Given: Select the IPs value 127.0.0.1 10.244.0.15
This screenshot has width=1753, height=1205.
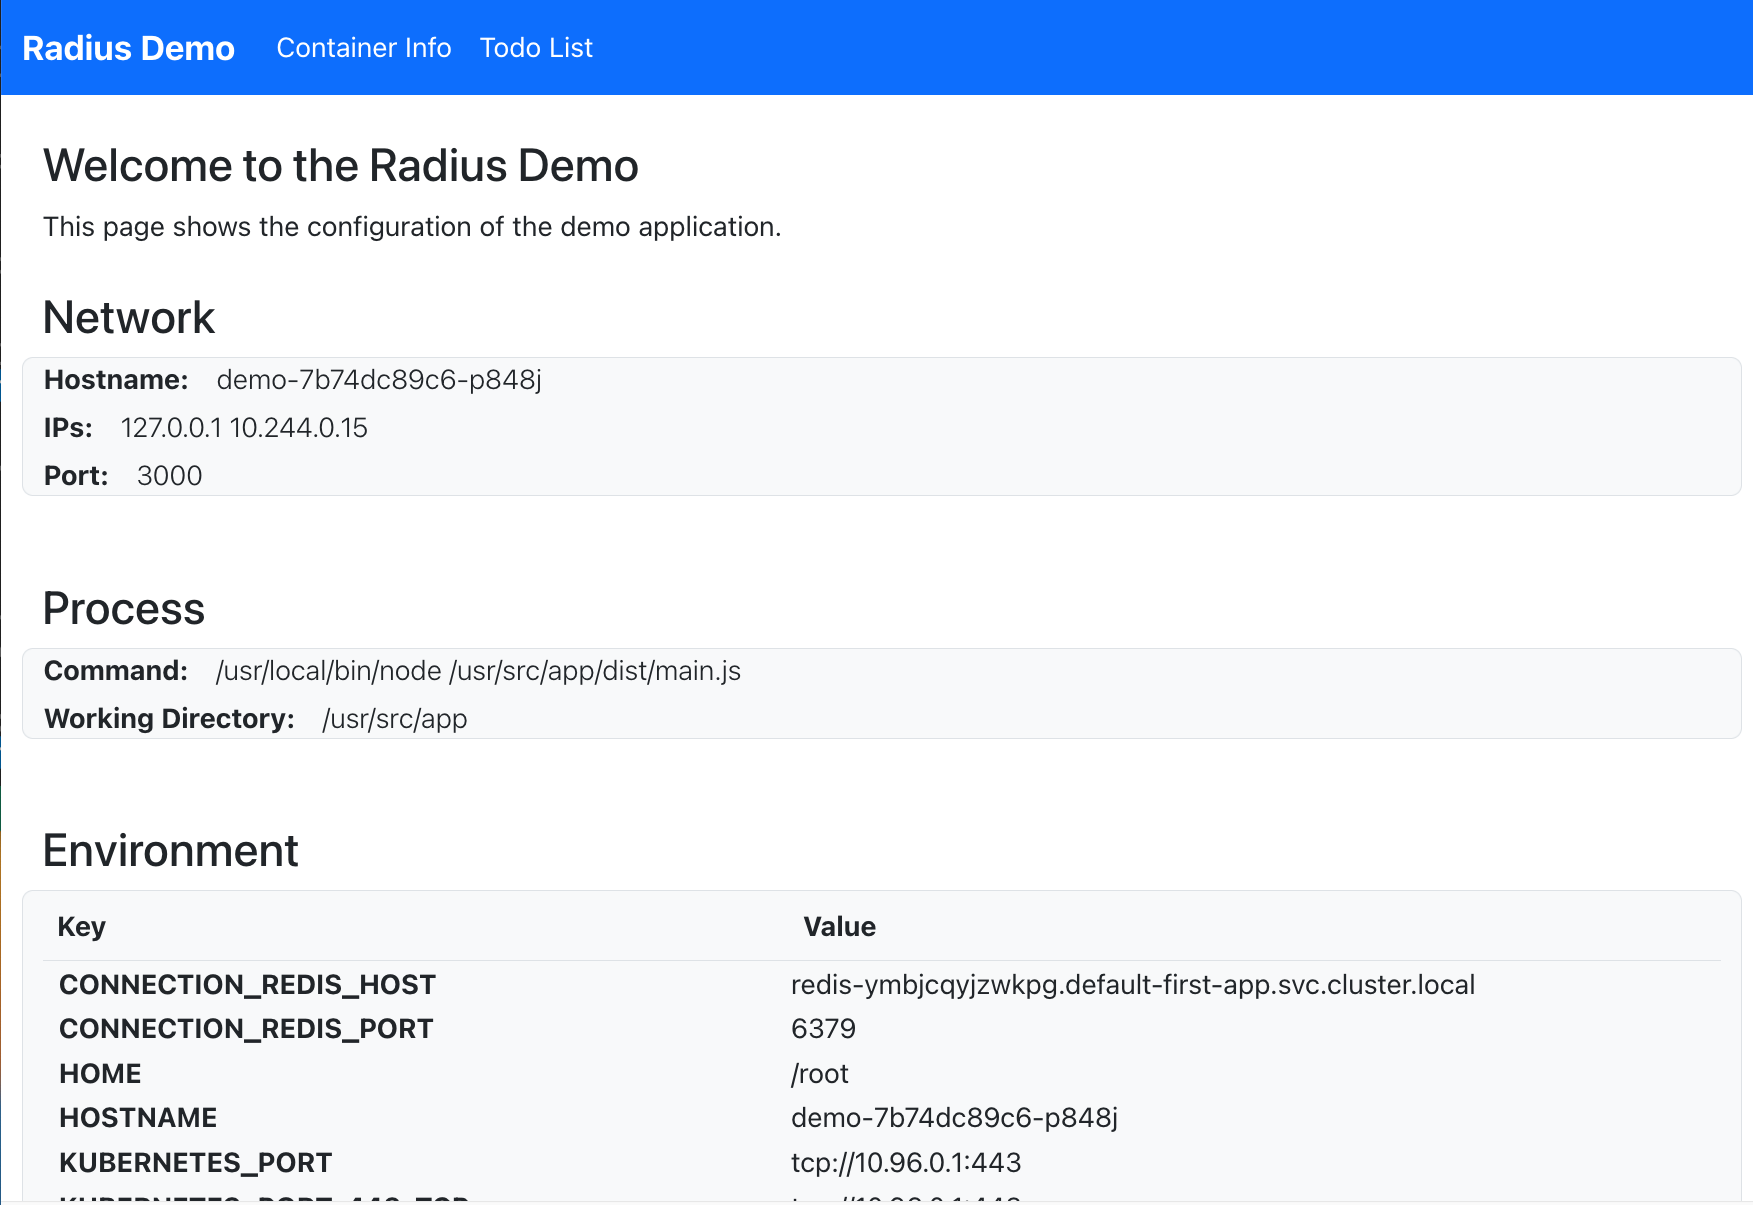Looking at the screenshot, I should click(x=244, y=428).
